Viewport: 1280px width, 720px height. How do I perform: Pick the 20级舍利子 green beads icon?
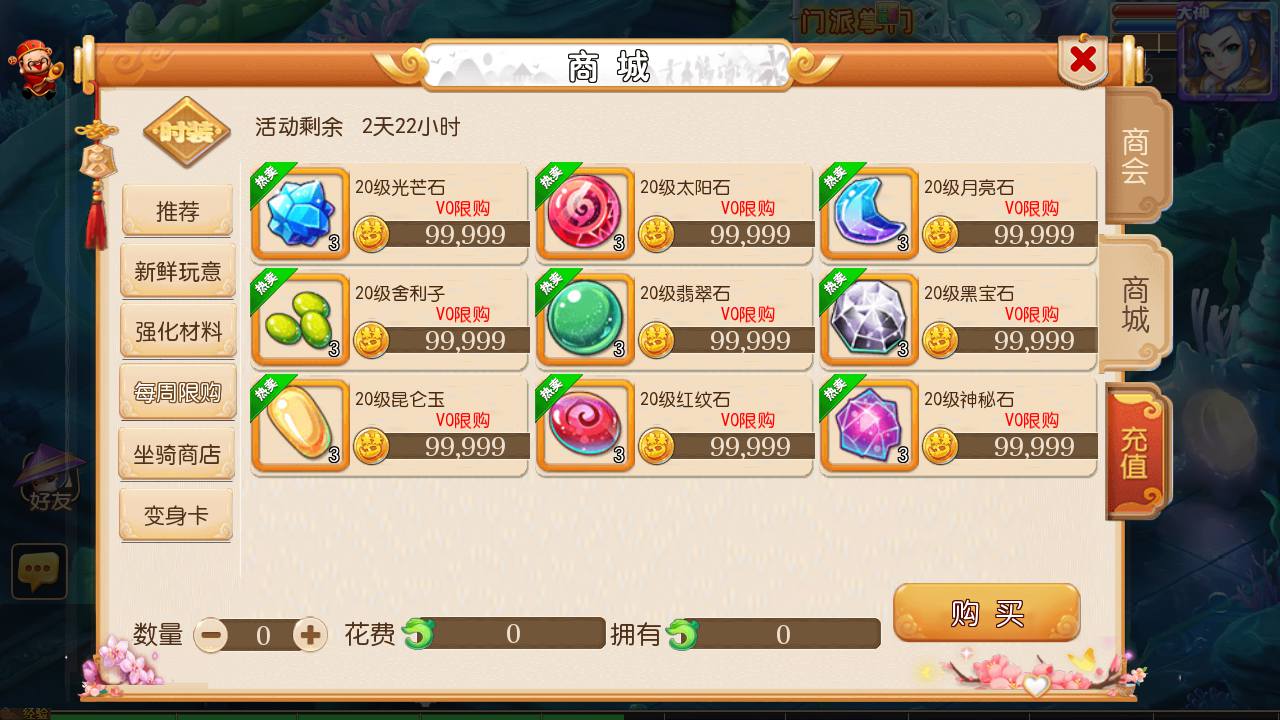tap(300, 319)
